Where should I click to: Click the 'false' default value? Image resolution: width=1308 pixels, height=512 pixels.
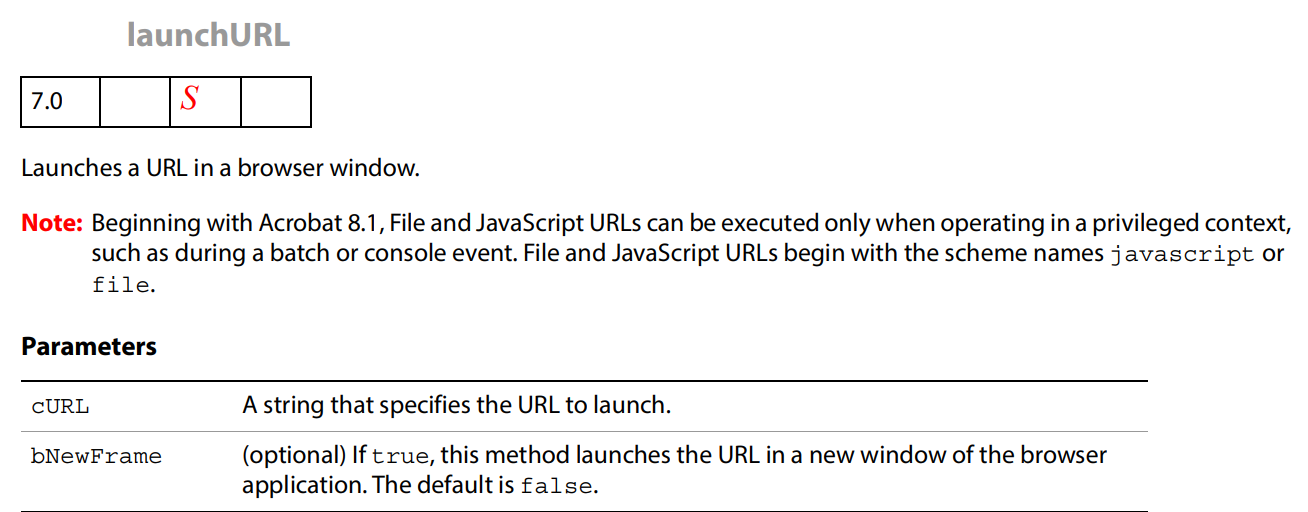(x=557, y=488)
